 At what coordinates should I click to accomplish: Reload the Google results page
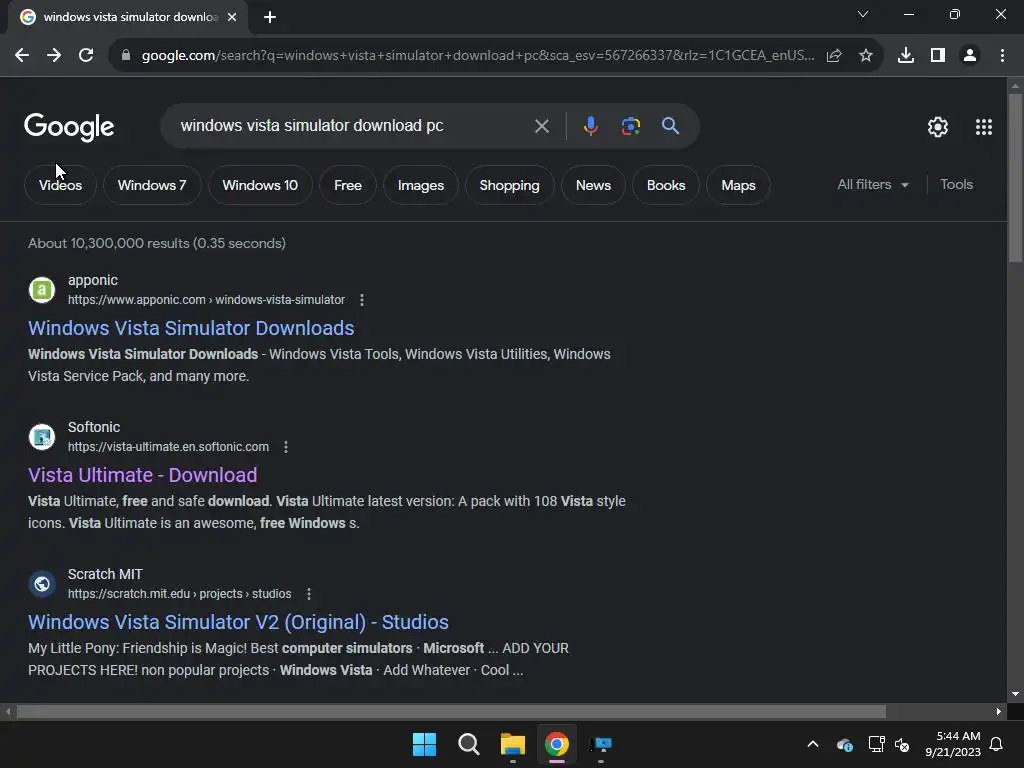click(x=86, y=56)
